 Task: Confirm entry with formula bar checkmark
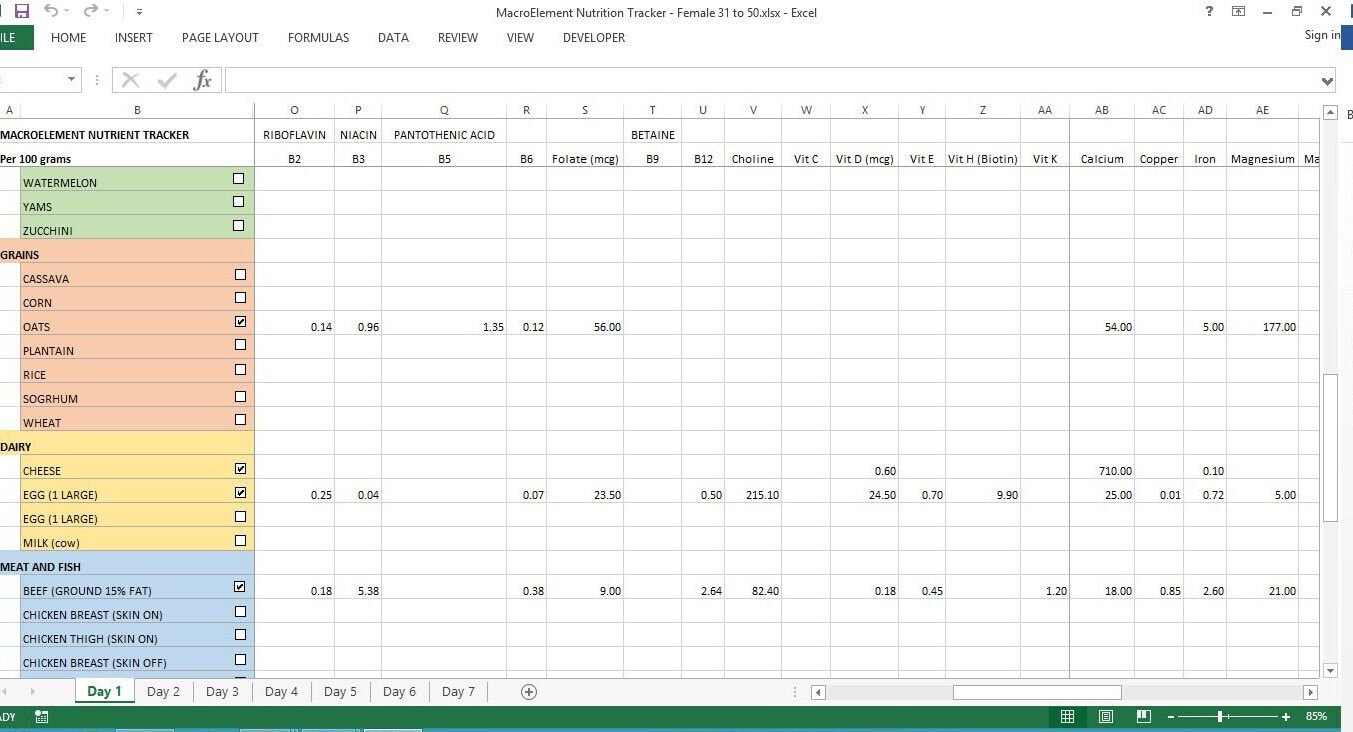(x=167, y=80)
